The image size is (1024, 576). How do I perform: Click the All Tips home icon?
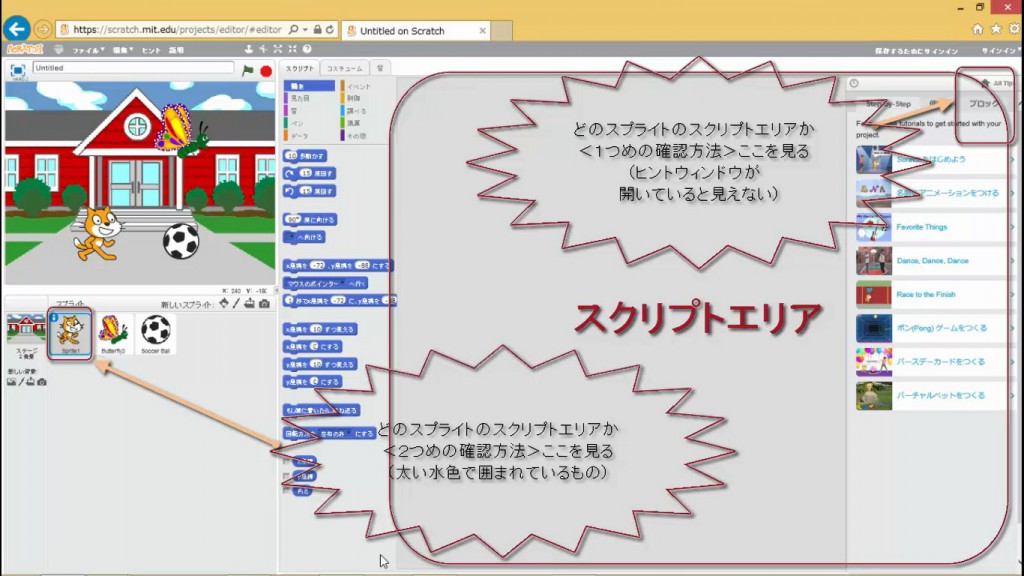pyautogui.click(x=985, y=83)
